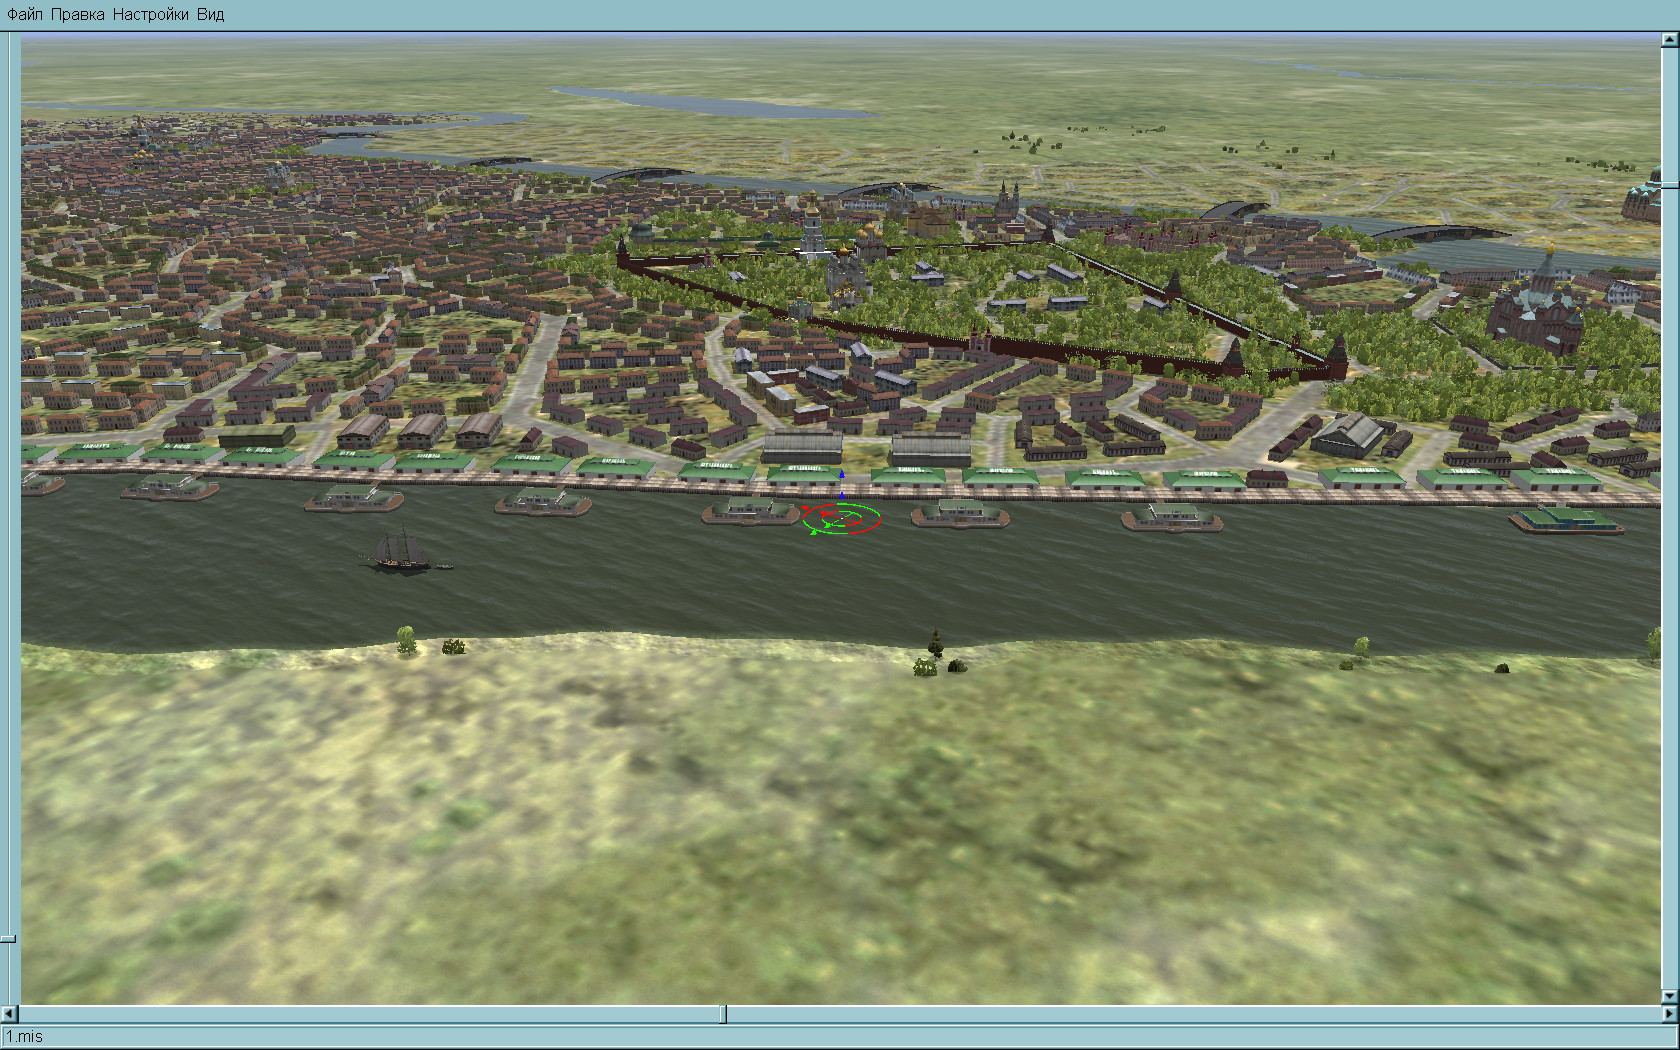Click the horizontal scrollbar left arrow

coord(10,1014)
